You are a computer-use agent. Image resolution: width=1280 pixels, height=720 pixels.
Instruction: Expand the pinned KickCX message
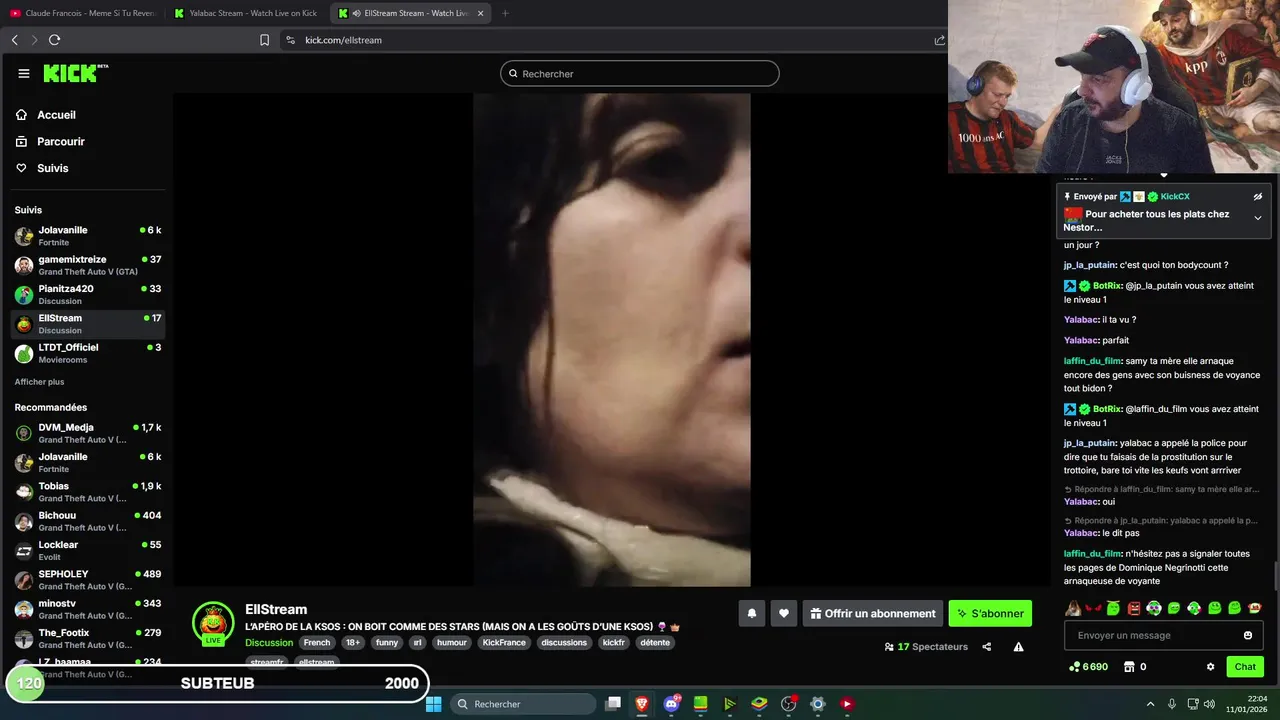(1258, 218)
